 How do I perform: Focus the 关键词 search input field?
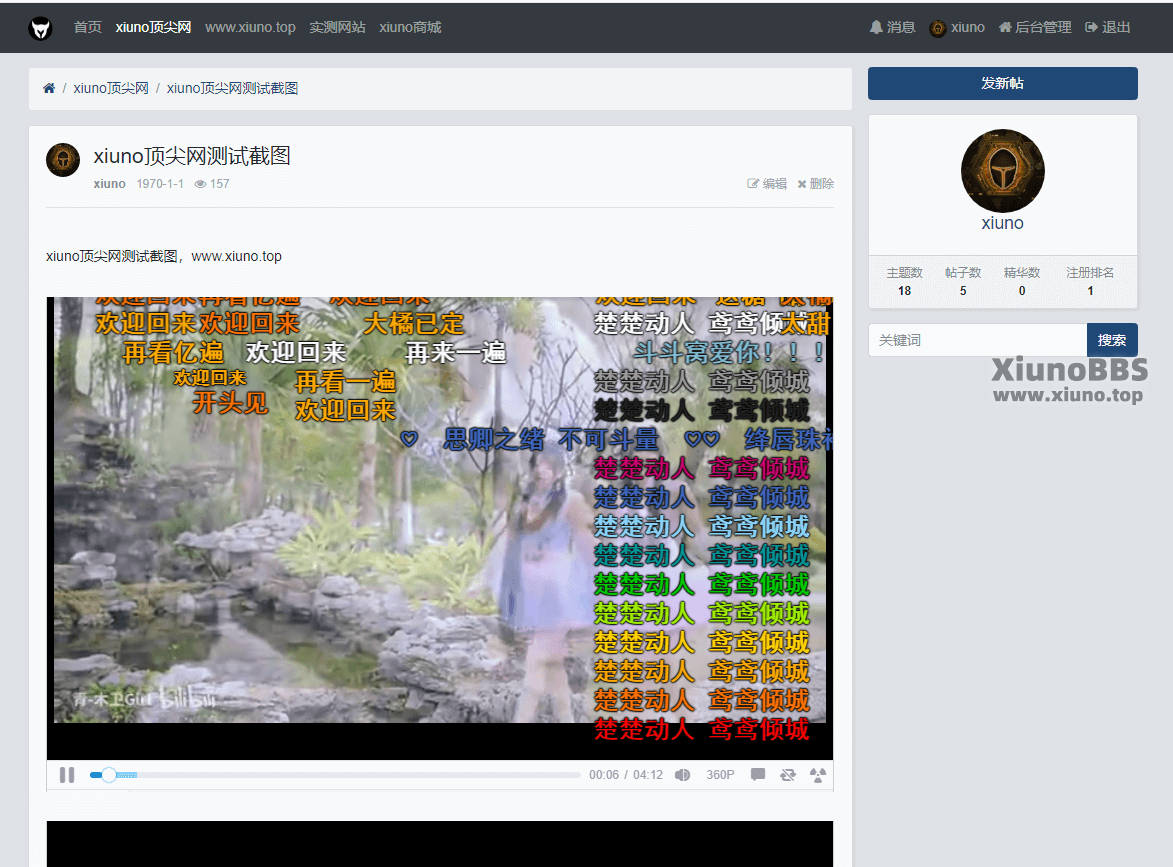click(977, 340)
